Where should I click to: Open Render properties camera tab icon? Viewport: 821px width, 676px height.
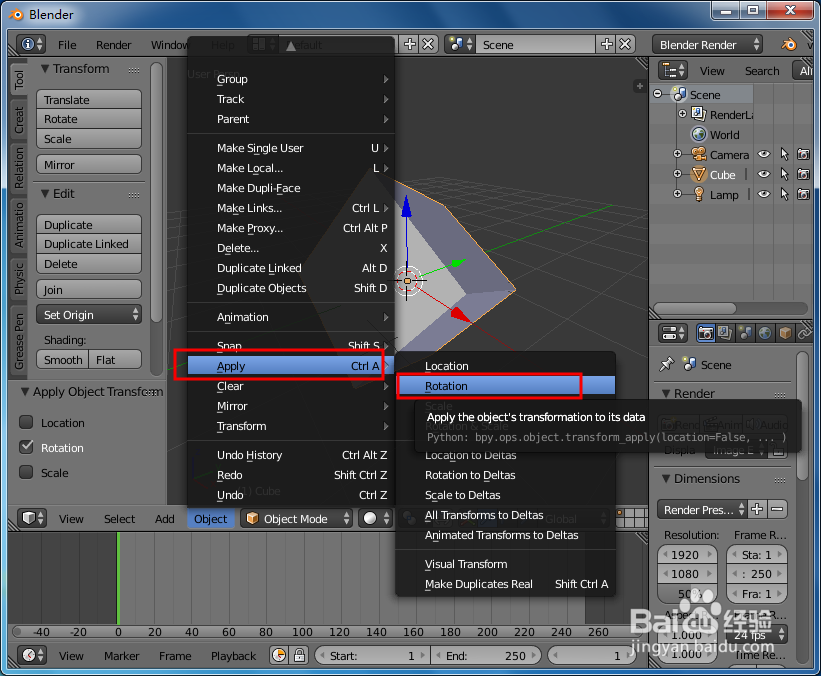(x=705, y=333)
